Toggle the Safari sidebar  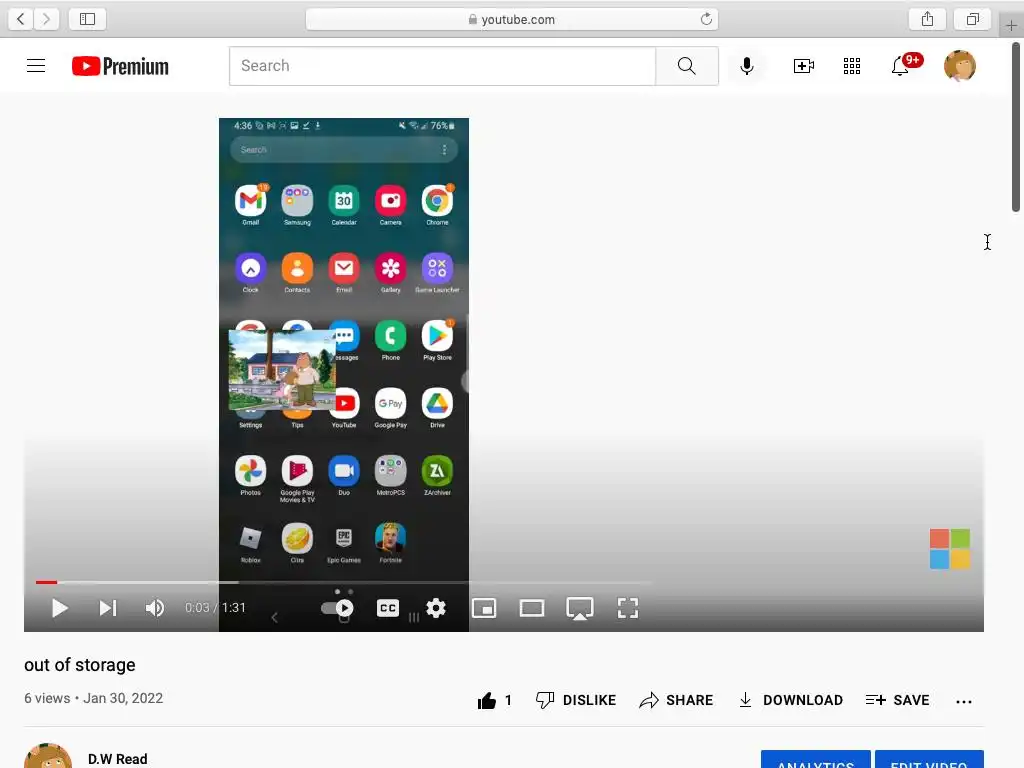pos(88,19)
